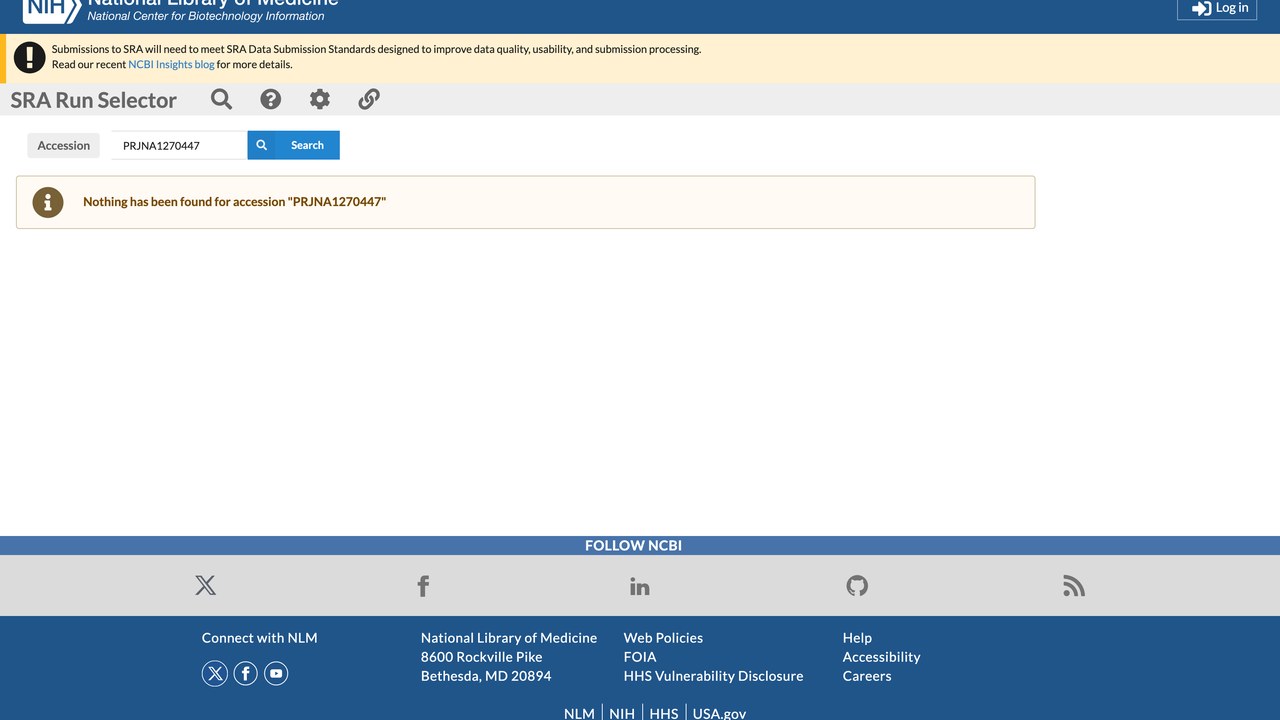The image size is (1280, 720).
Task: Click the "Connect with NLM" heading
Action: coord(260,638)
